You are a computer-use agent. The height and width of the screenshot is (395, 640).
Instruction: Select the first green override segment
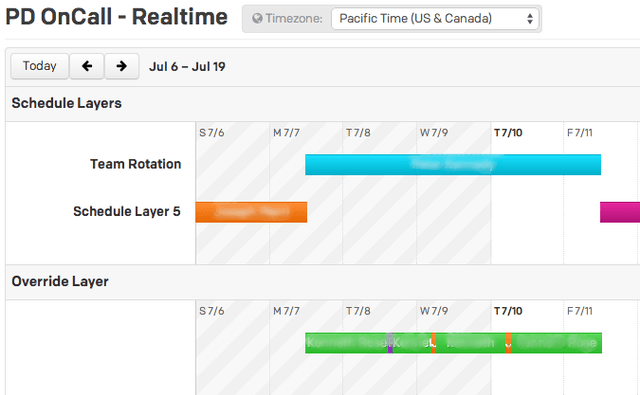[347, 343]
